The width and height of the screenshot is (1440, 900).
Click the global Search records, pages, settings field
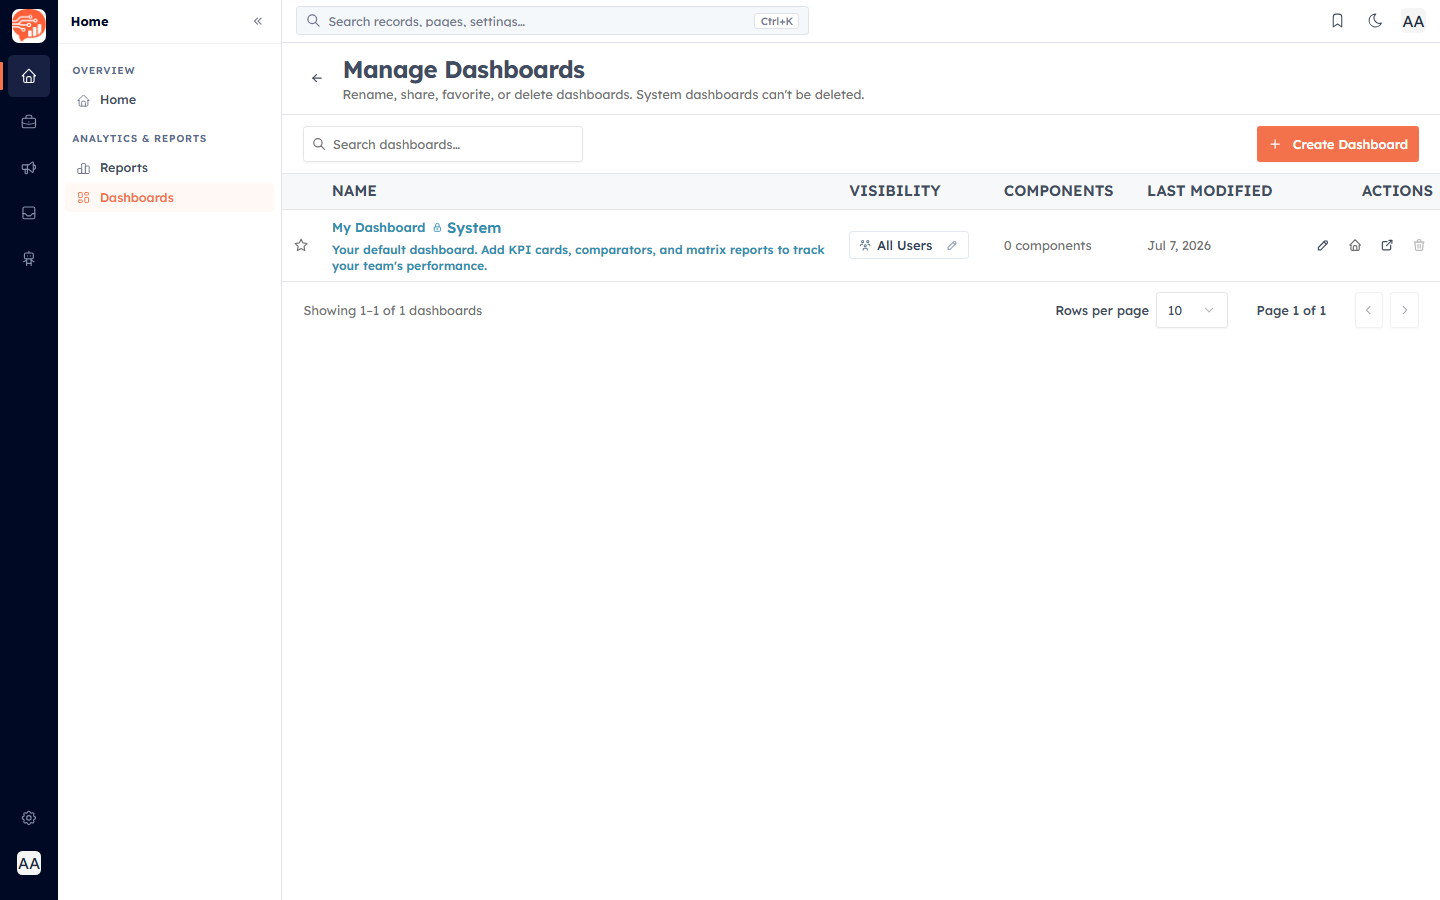[x=552, y=21]
